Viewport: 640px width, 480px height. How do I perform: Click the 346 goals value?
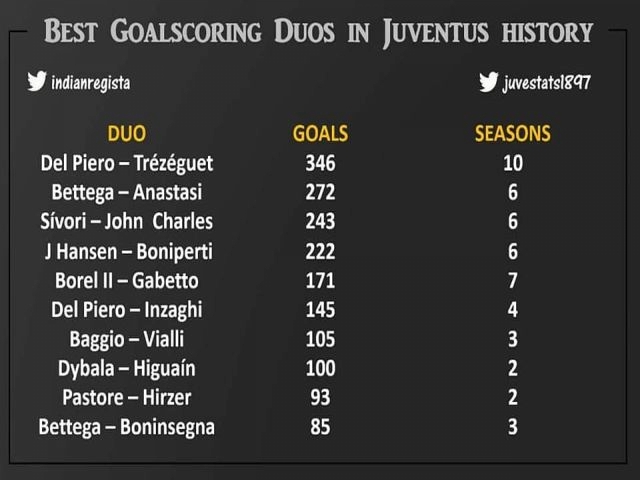pyautogui.click(x=320, y=163)
